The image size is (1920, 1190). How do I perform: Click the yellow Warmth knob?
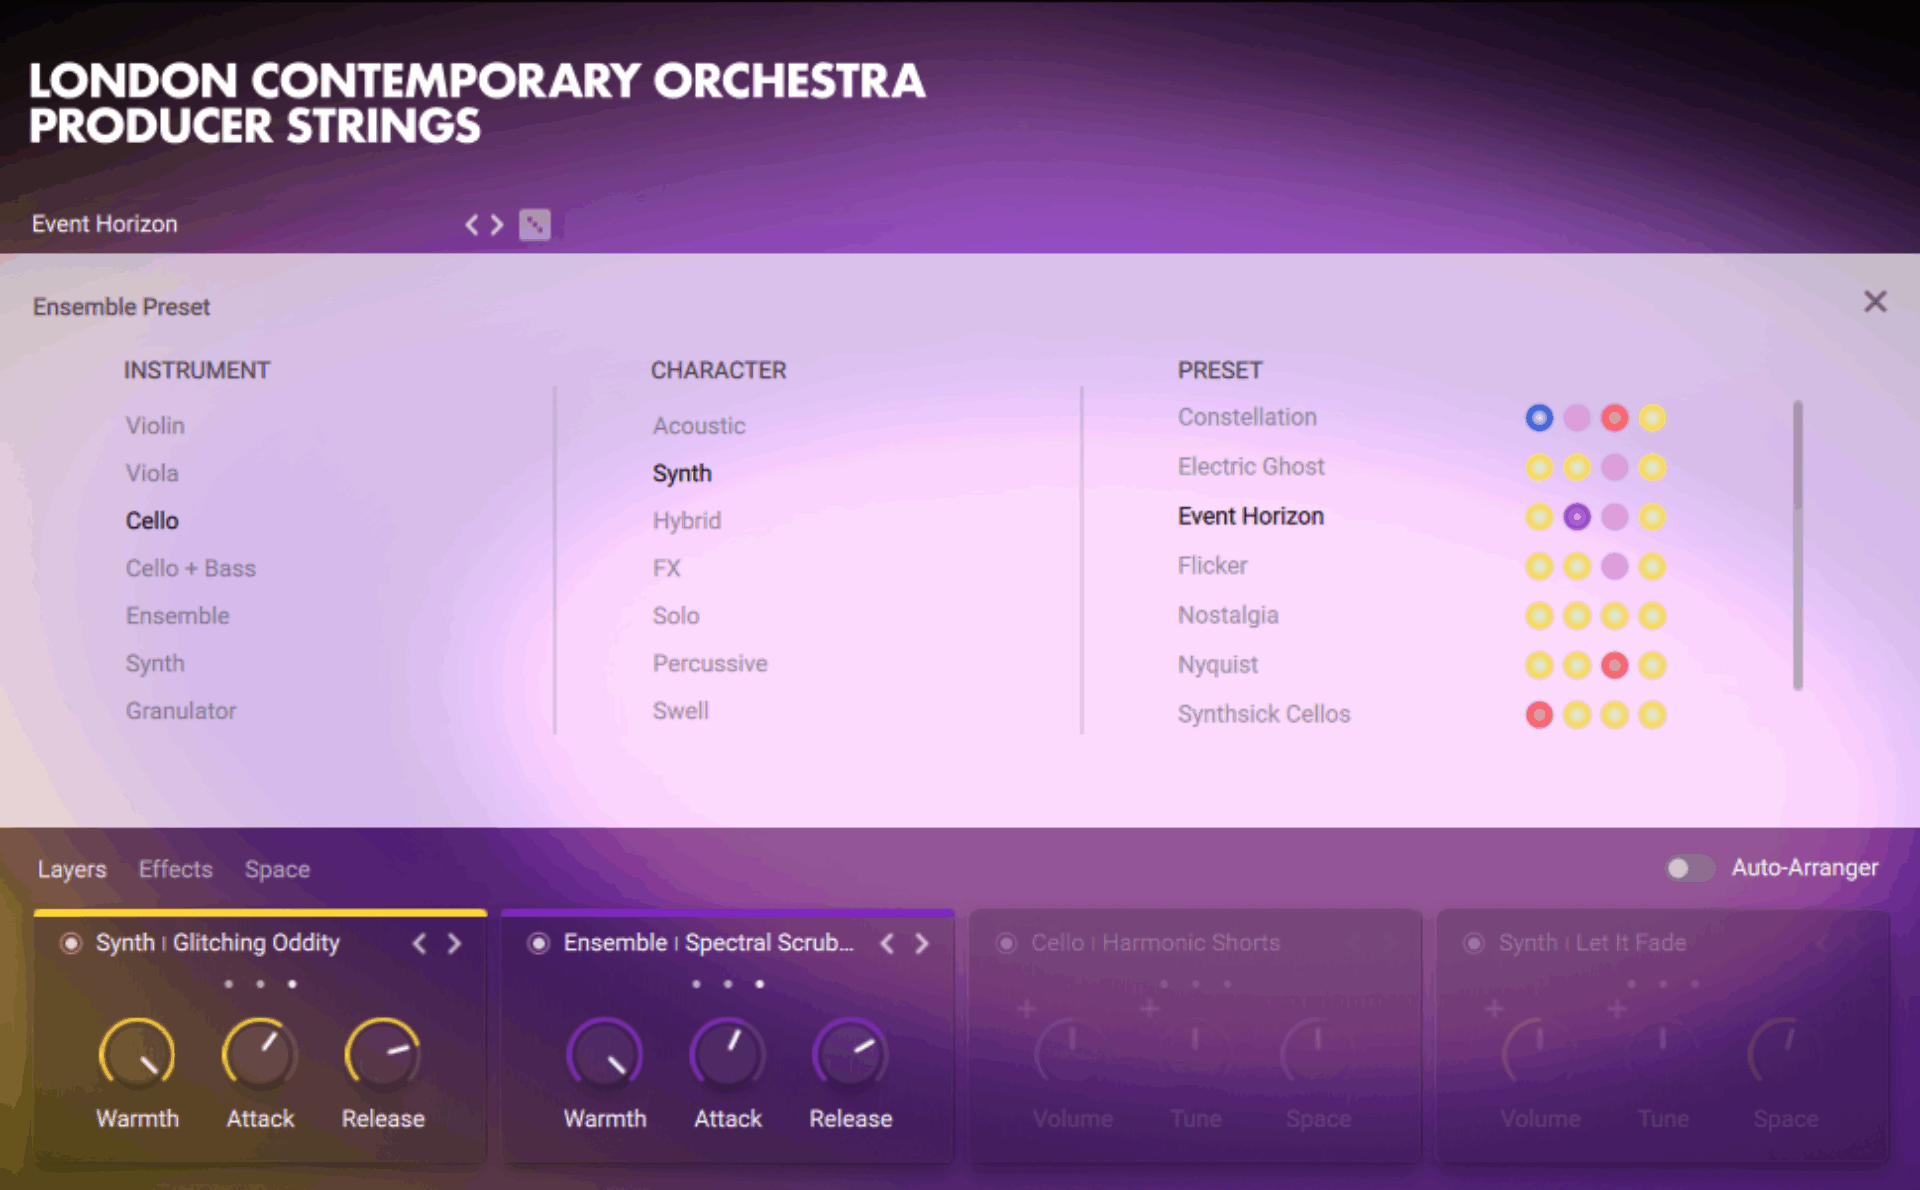pyautogui.click(x=137, y=1053)
